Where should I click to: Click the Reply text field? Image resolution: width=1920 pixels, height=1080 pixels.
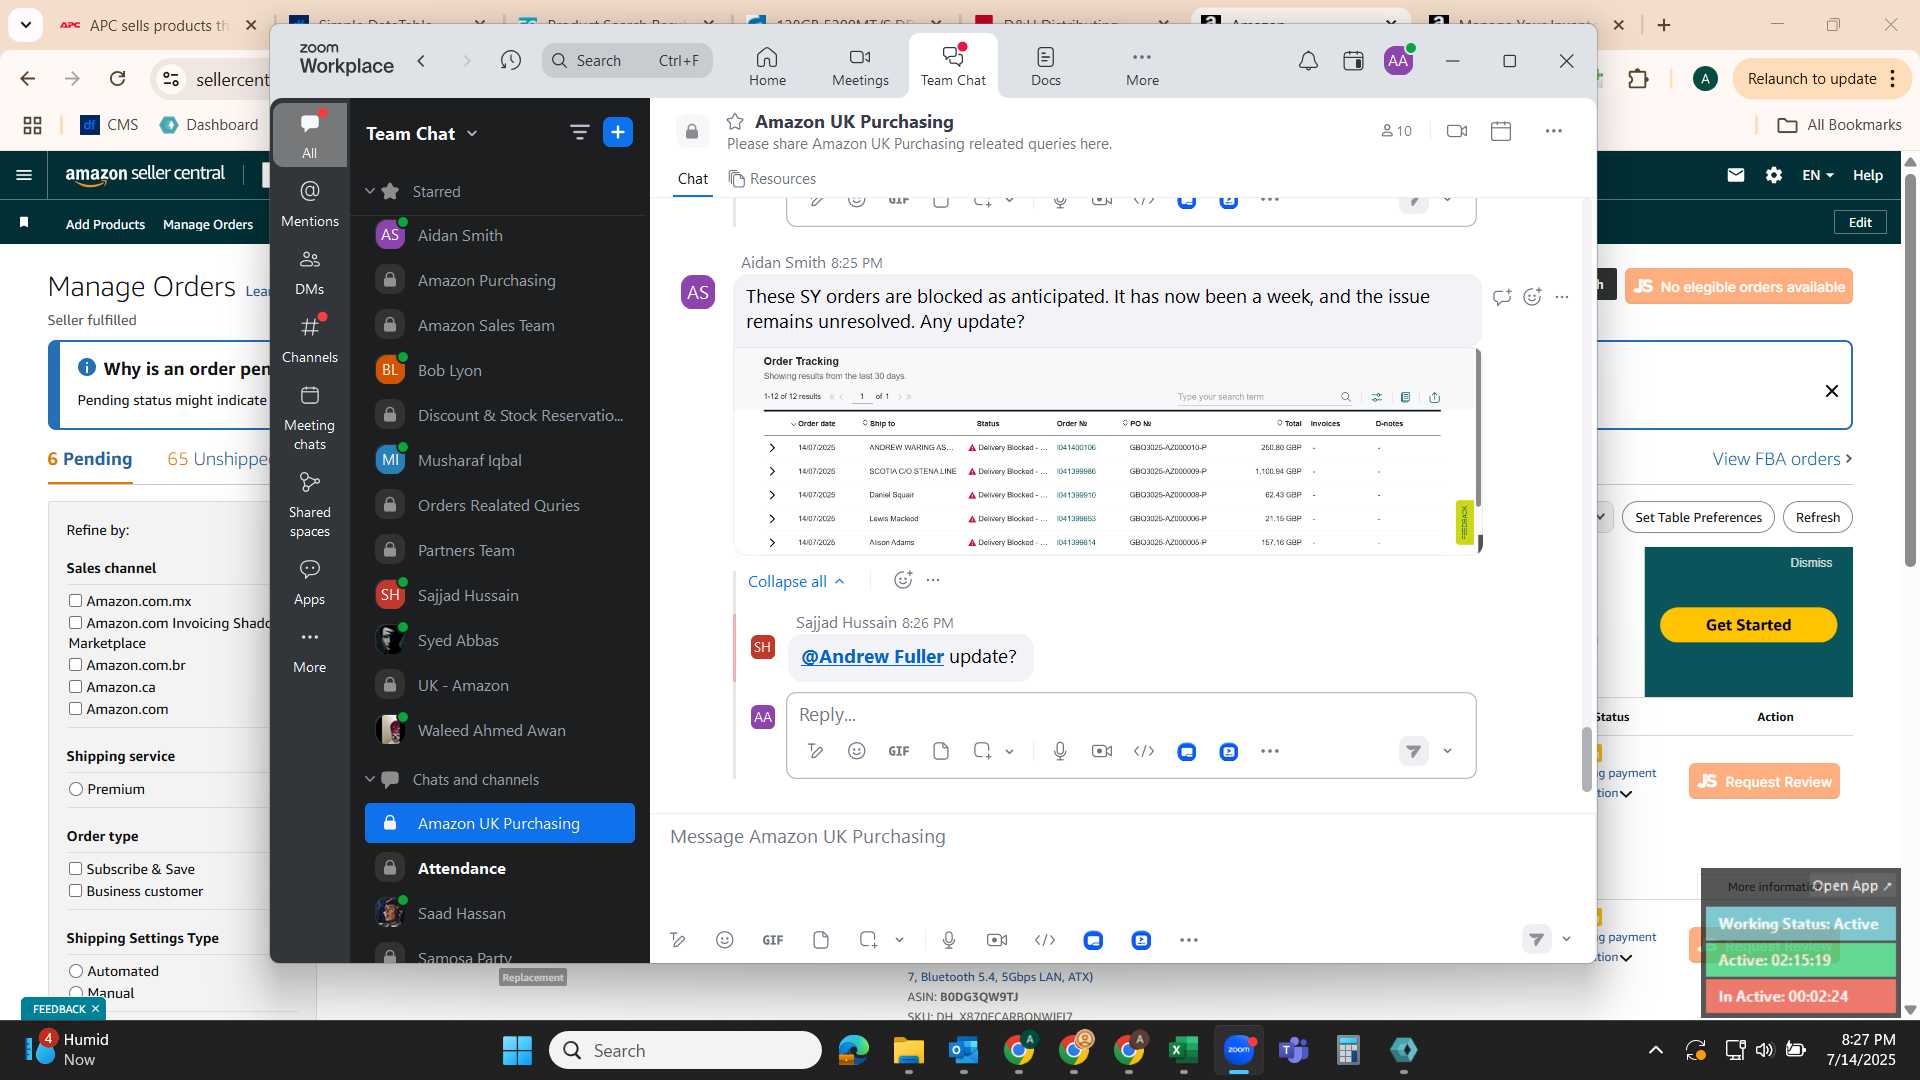(x=1130, y=715)
